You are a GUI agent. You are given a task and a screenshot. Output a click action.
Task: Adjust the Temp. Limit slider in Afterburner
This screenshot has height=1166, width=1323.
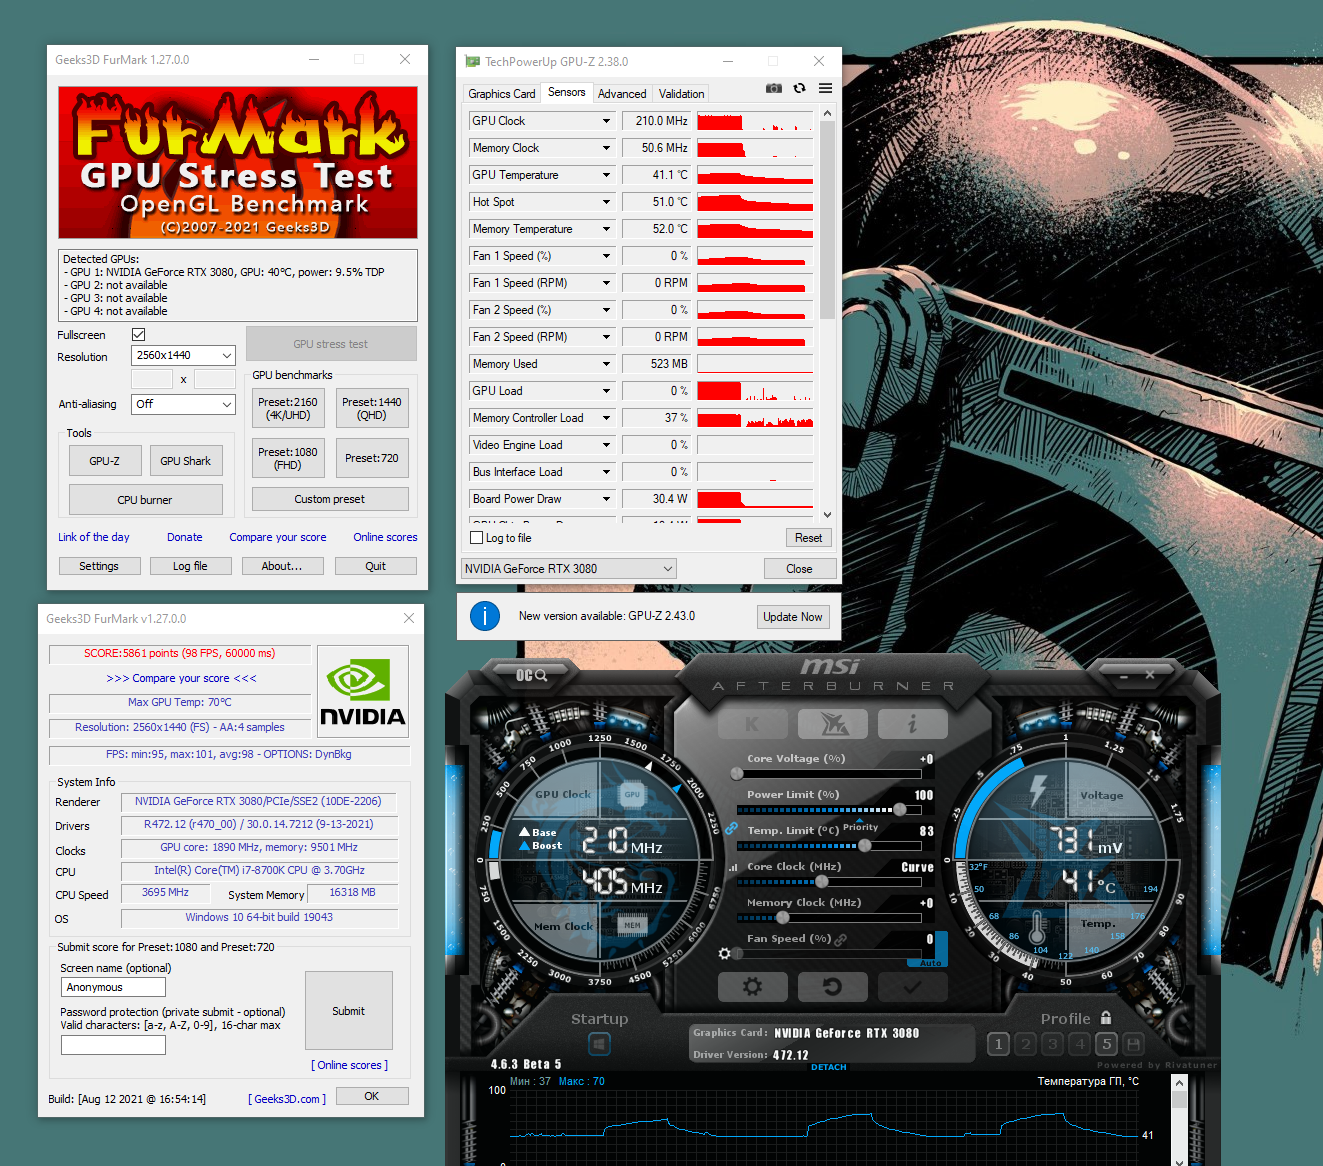pyautogui.click(x=829, y=845)
